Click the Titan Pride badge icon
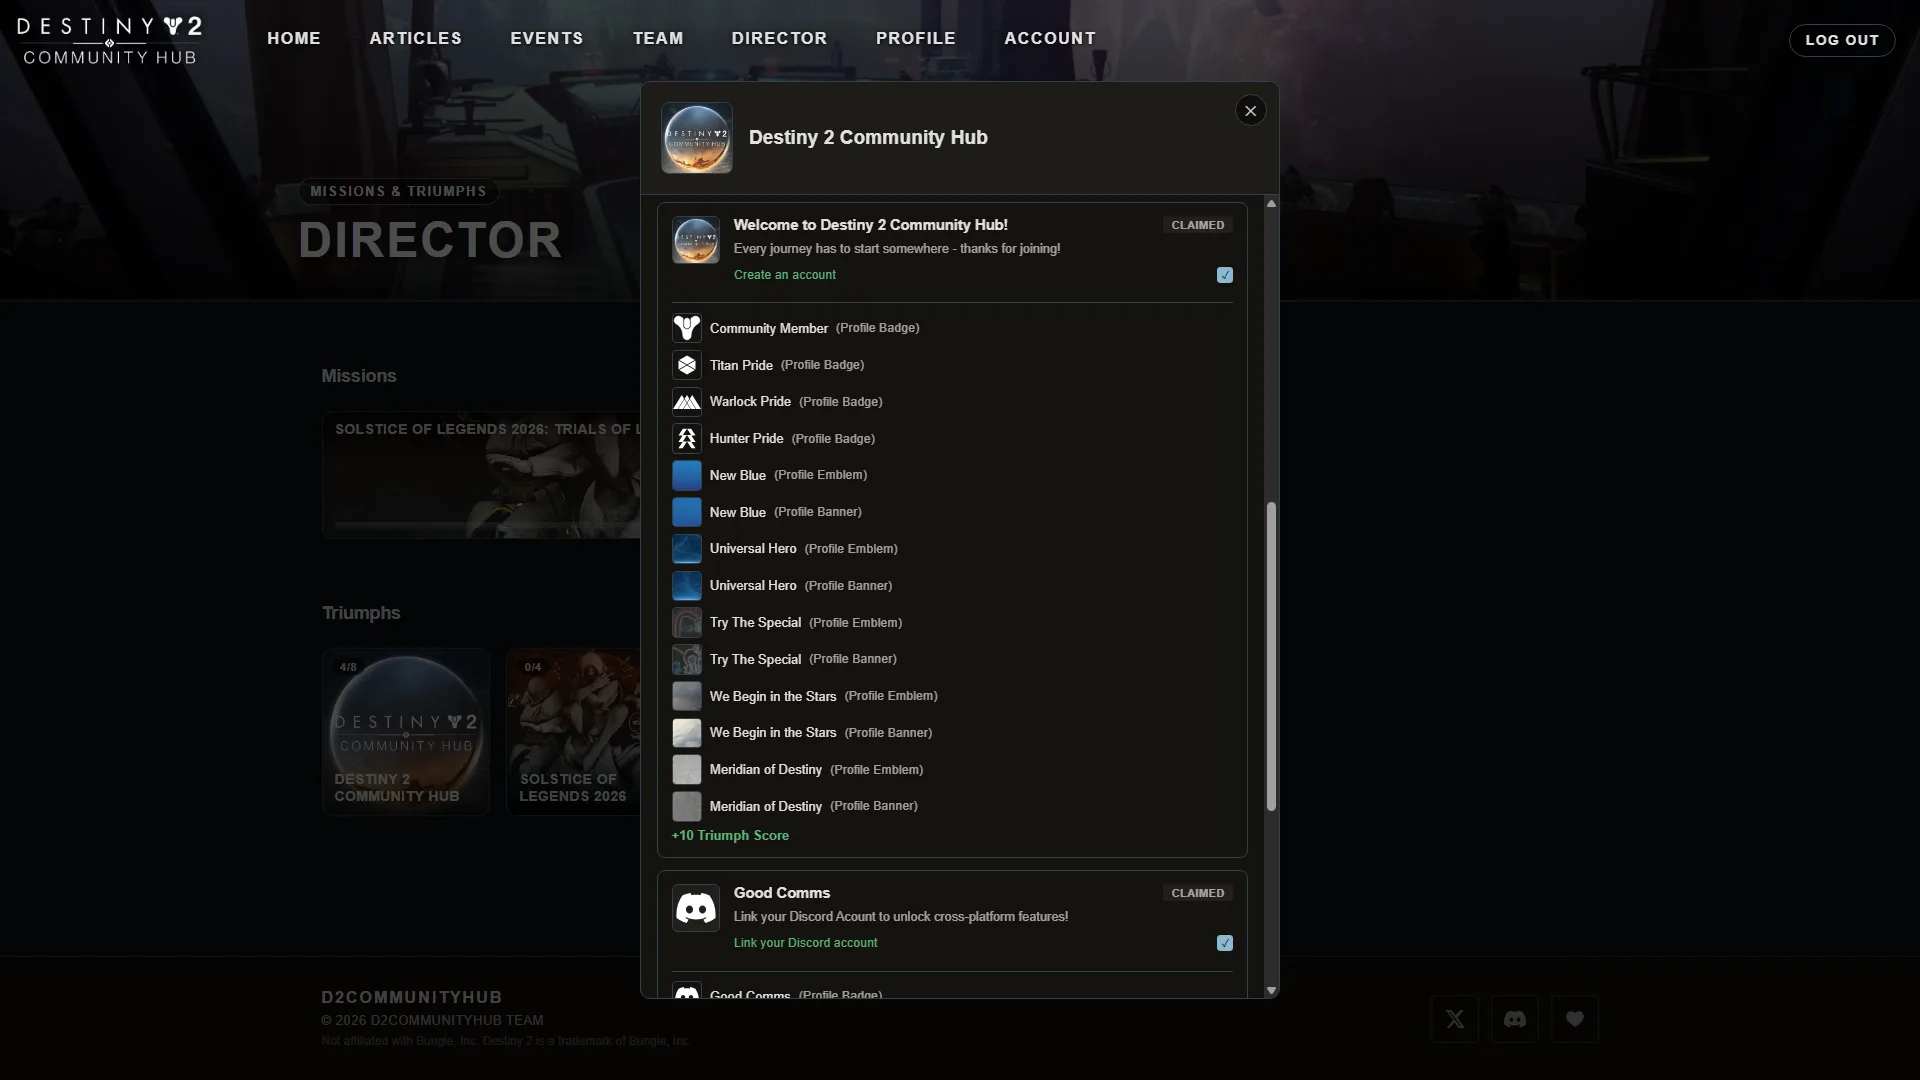 [687, 365]
